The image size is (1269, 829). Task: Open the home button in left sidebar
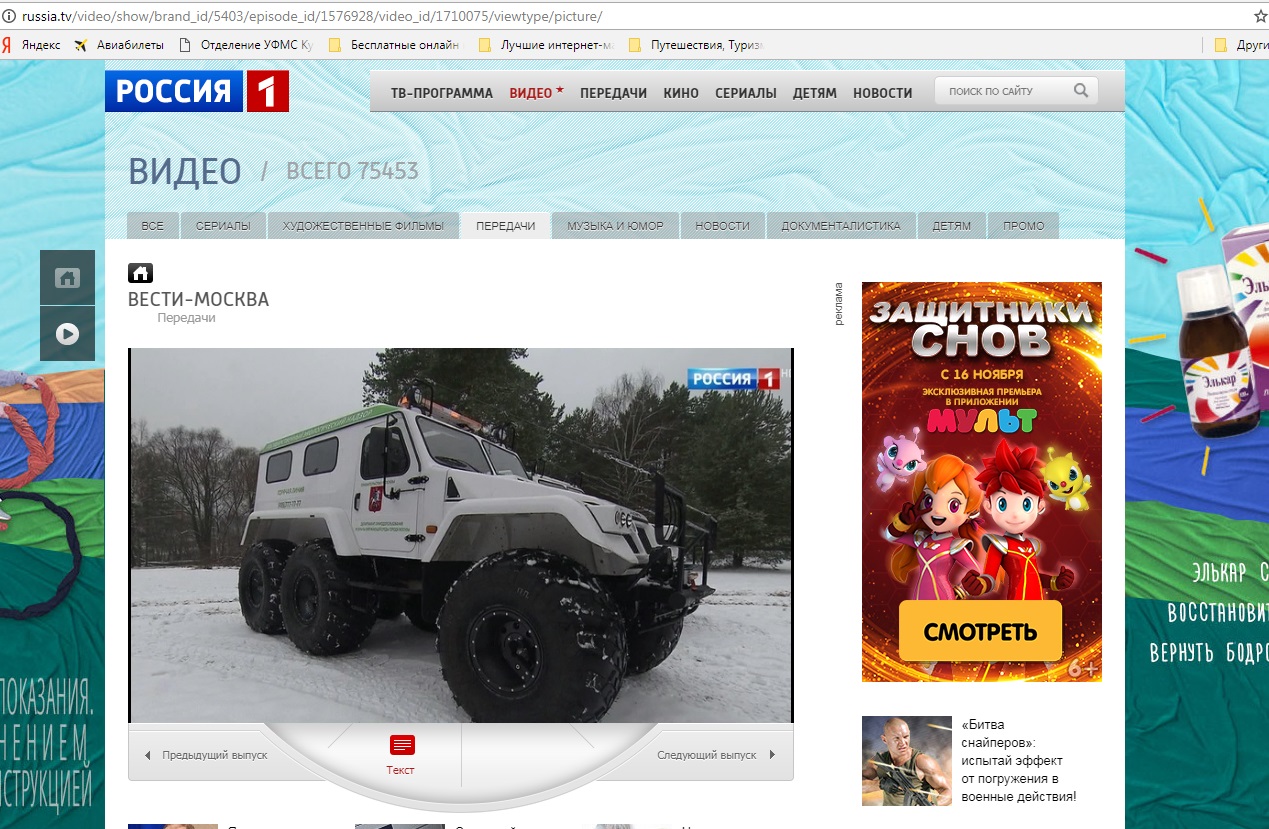click(x=67, y=278)
